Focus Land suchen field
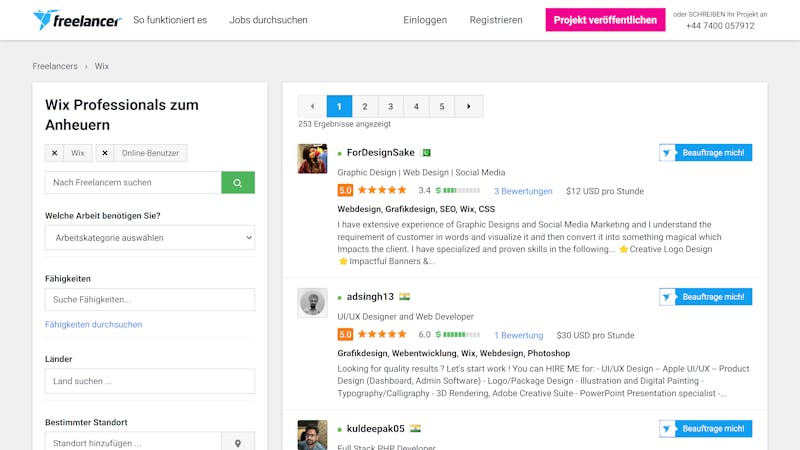The image size is (800, 450). tap(150, 381)
